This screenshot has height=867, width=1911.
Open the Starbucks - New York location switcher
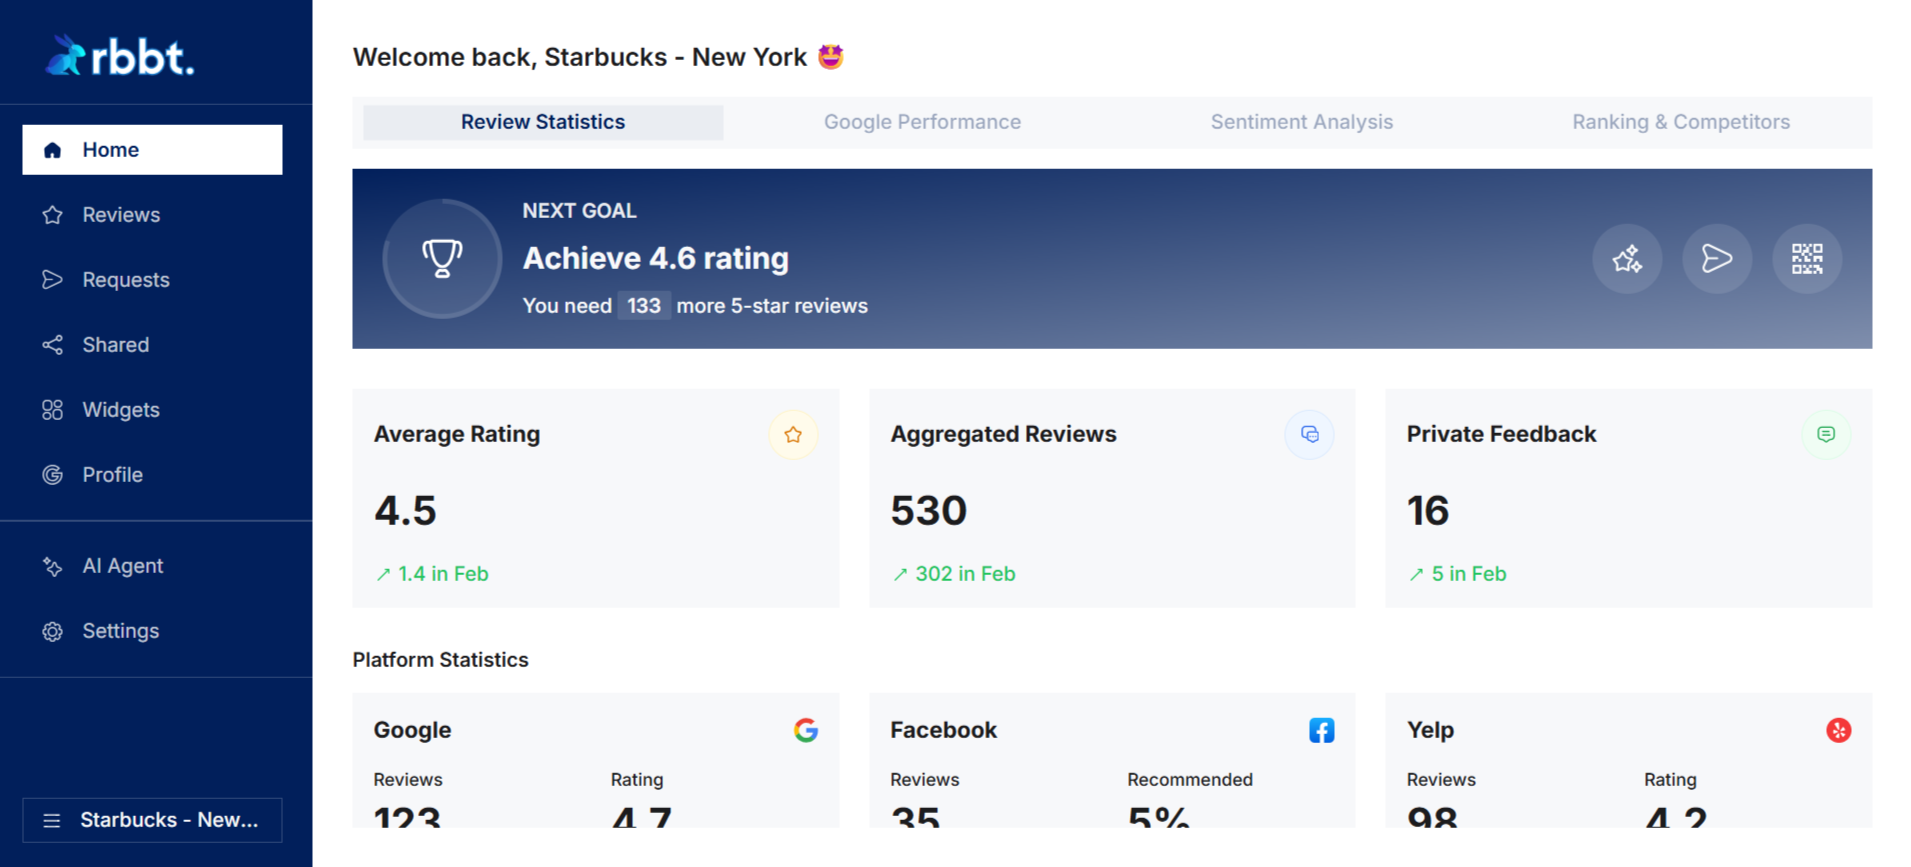[x=151, y=820]
